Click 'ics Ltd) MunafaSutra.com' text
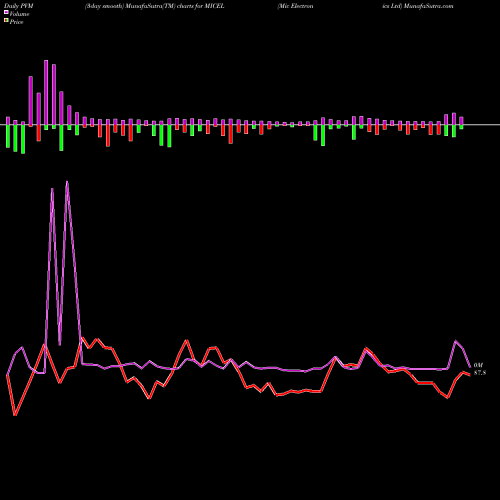Viewport: 500px width, 500px height. point(418,6)
